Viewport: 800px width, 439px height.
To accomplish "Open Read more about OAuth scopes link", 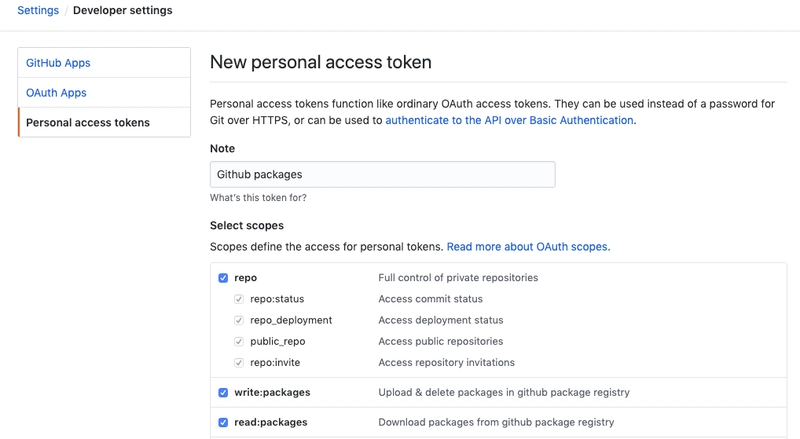I will click(x=528, y=246).
